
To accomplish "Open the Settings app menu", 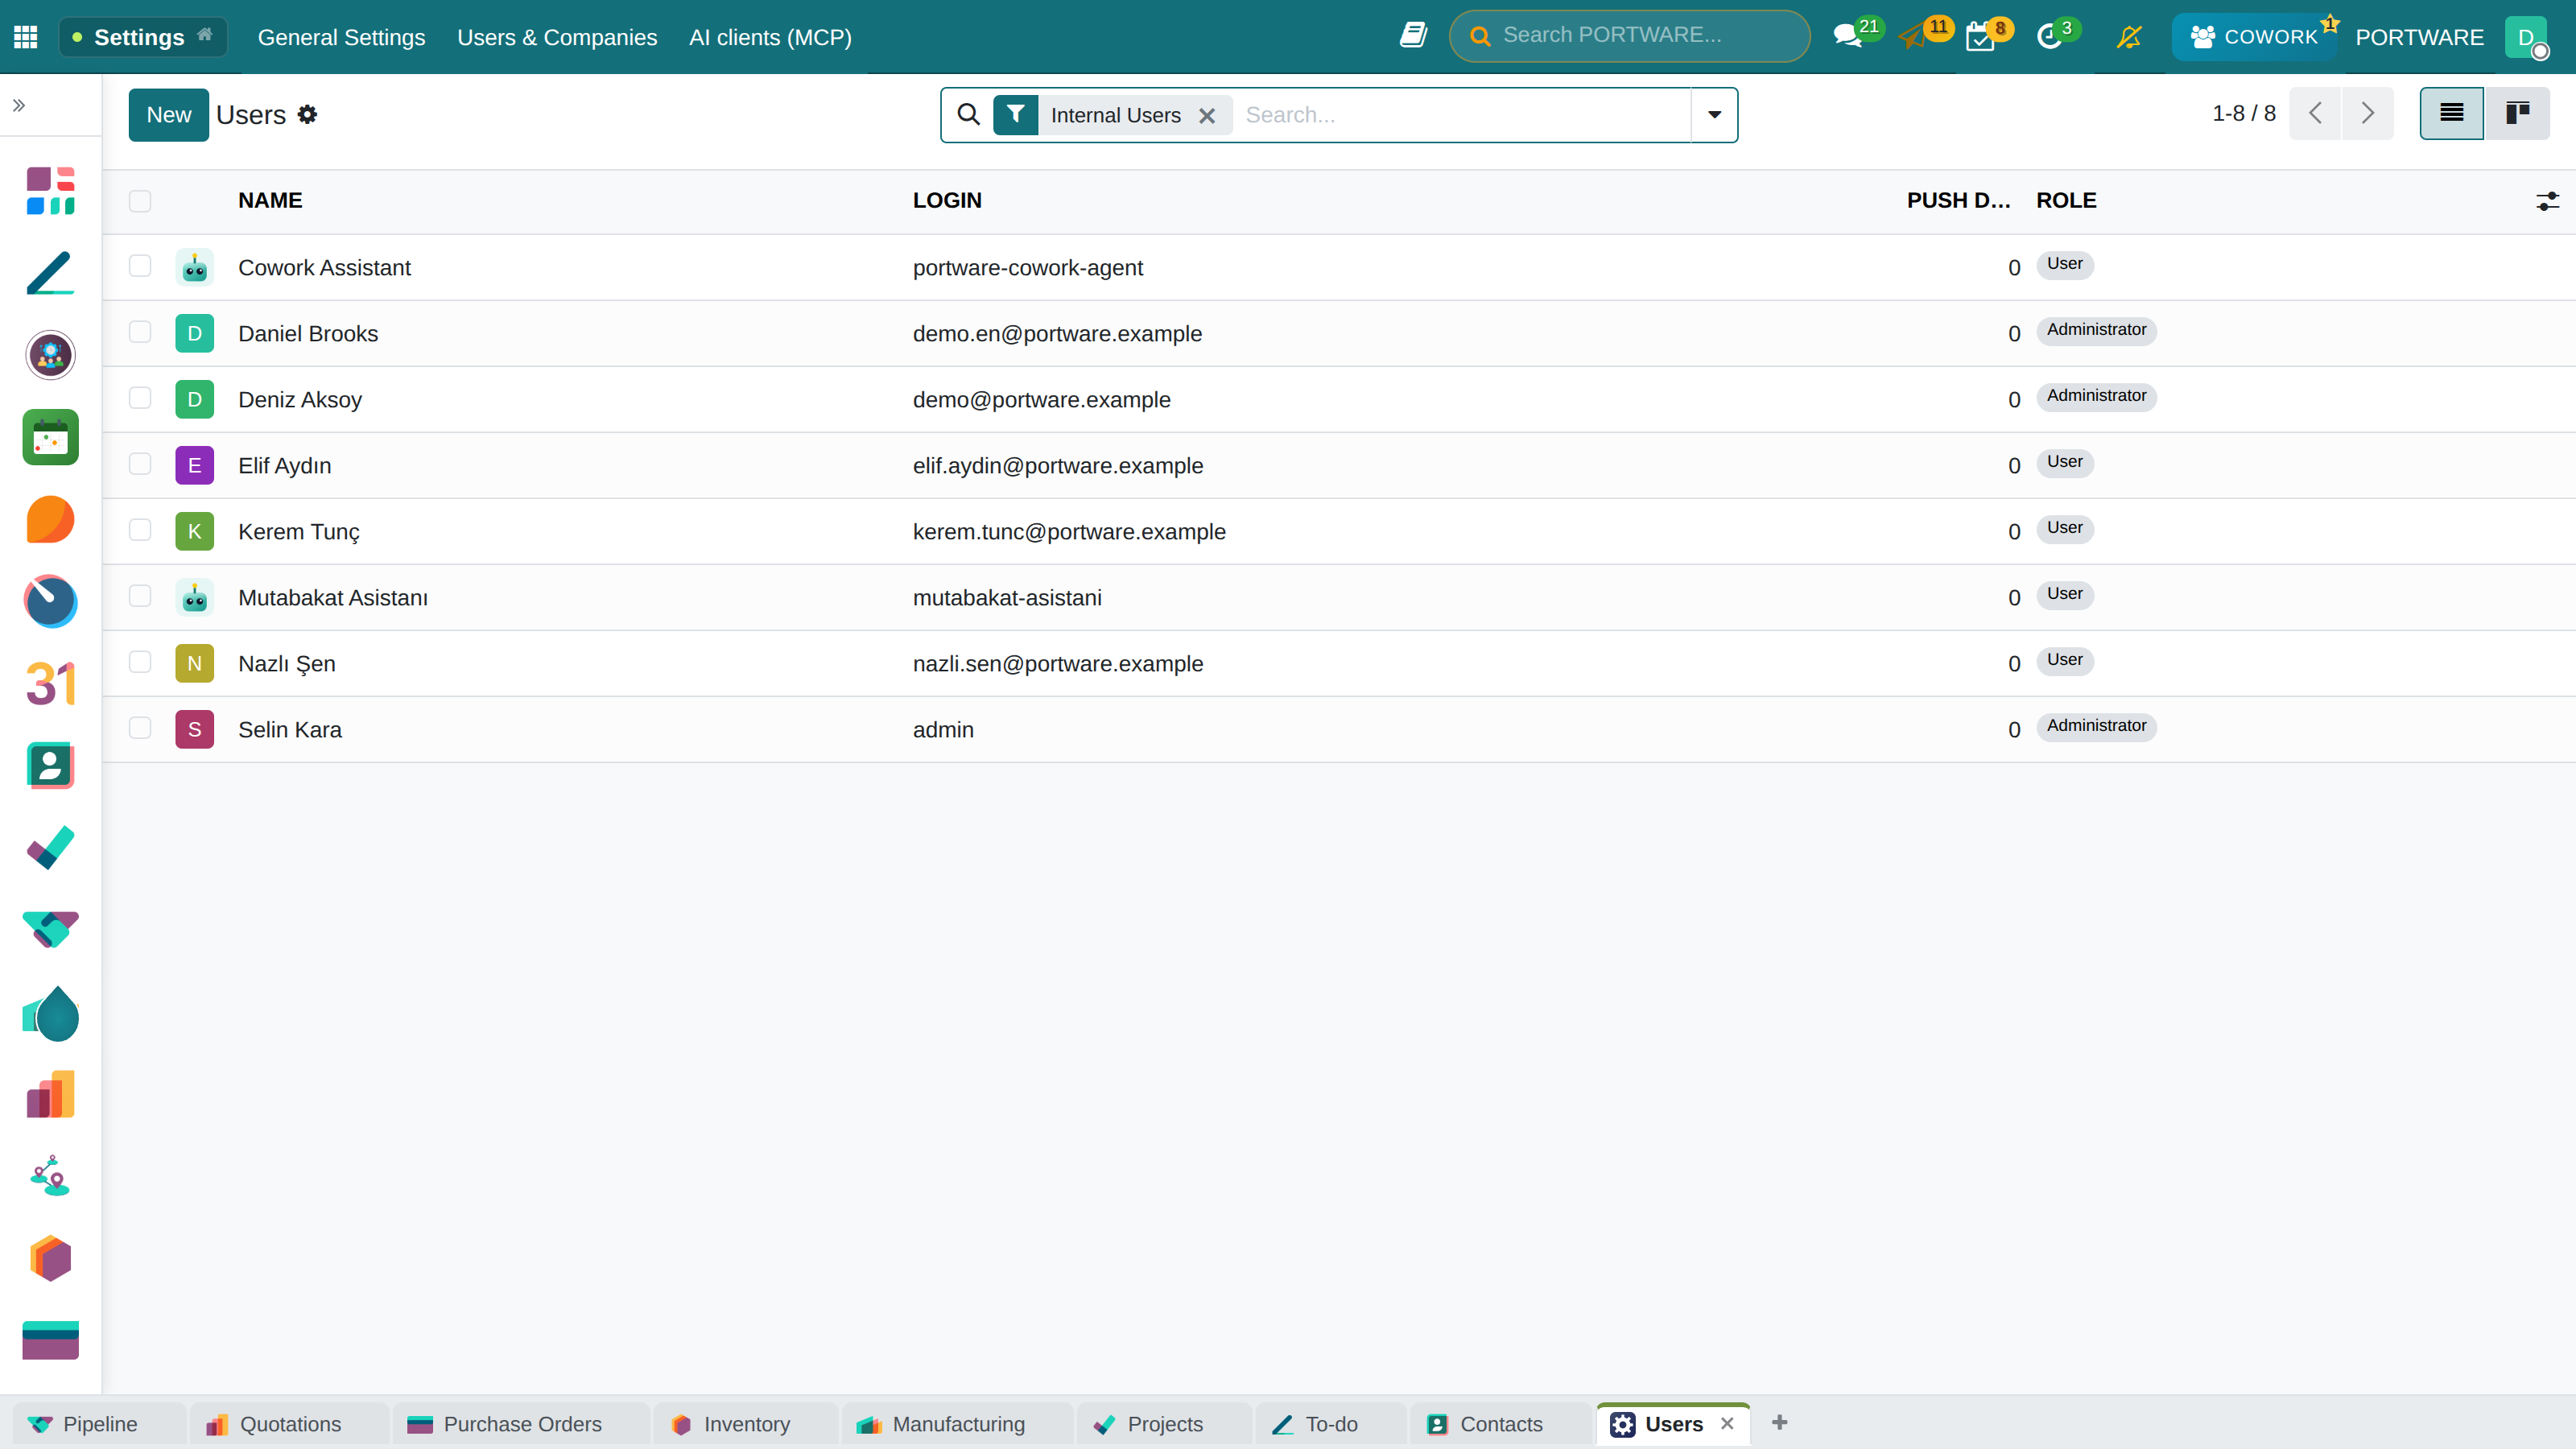I will (143, 37).
